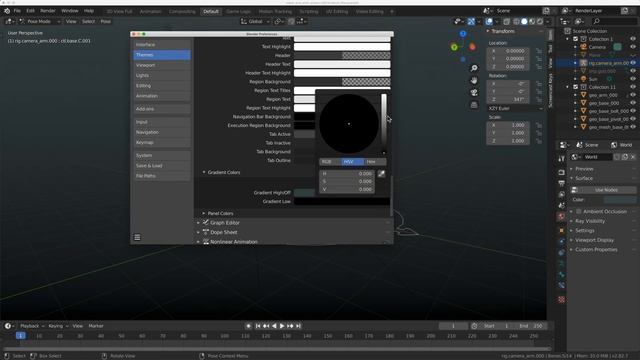The width and height of the screenshot is (640, 360).
Task: Open Add-ons section in Preferences
Action: (162, 109)
